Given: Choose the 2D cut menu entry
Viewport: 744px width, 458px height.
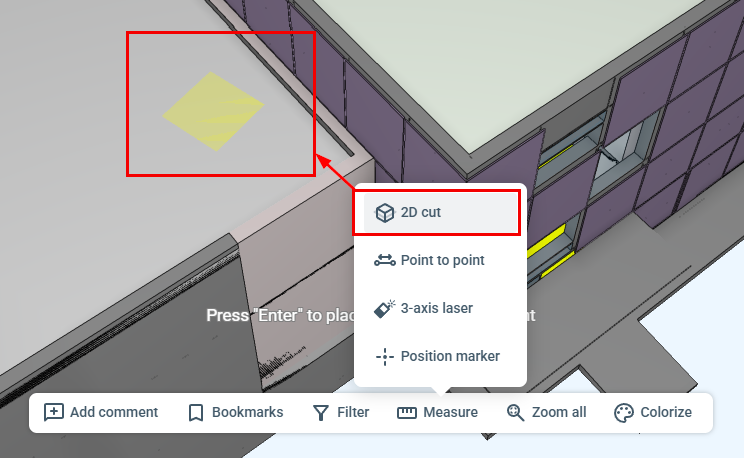Looking at the screenshot, I should click(x=440, y=213).
